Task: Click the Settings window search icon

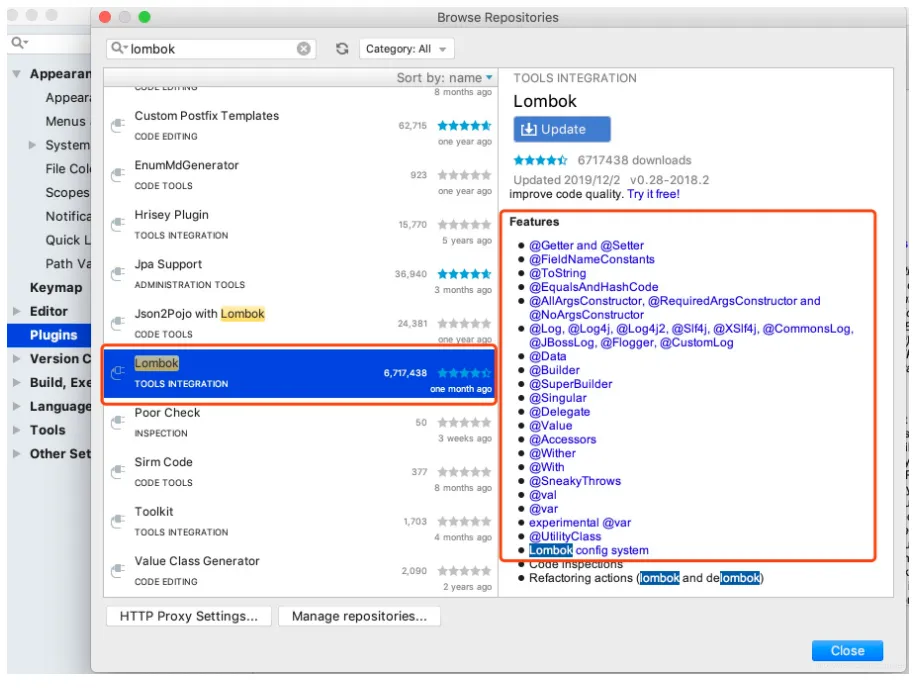Action: [19, 42]
